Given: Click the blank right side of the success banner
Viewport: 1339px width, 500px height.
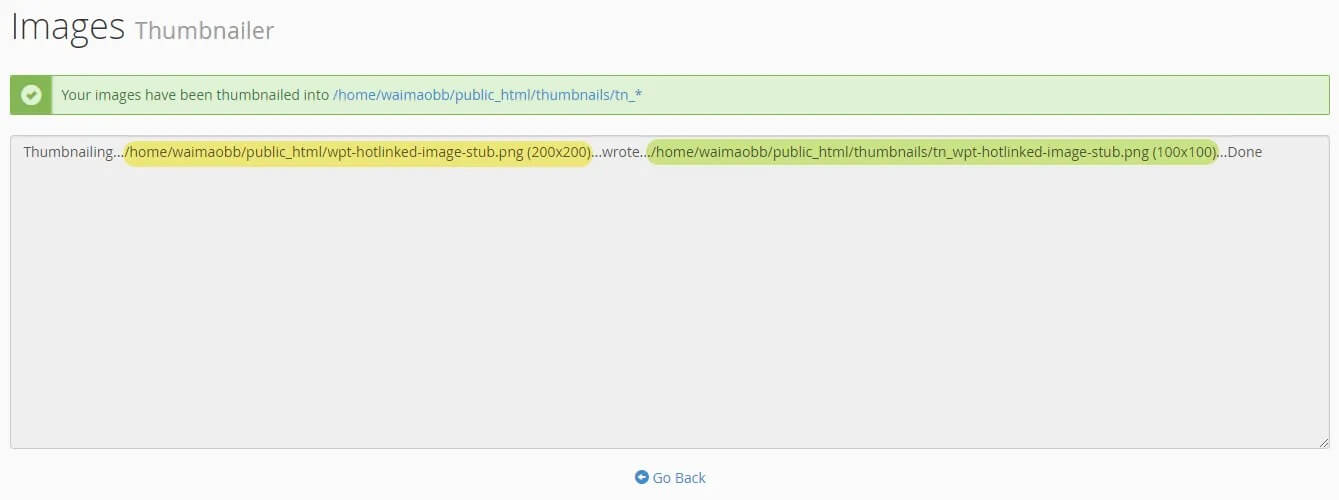Looking at the screenshot, I should [1000, 95].
